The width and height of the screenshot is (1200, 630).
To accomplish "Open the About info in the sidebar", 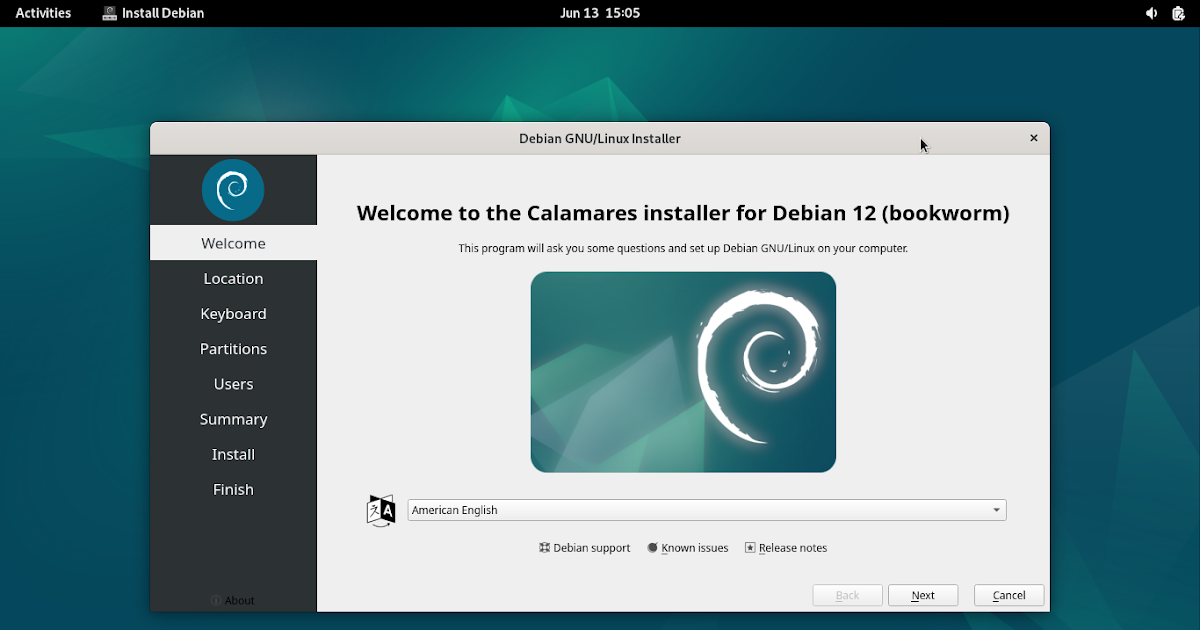I will (x=233, y=600).
